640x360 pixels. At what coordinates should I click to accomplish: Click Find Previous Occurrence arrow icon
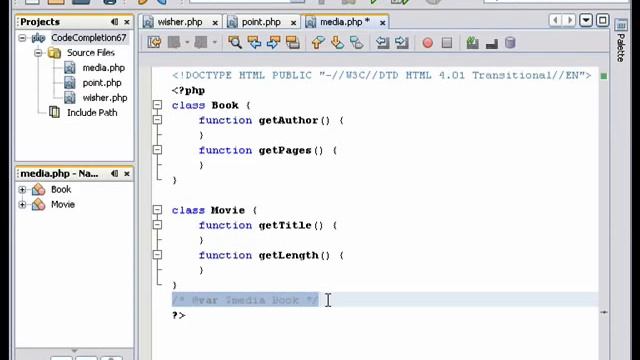click(x=254, y=42)
